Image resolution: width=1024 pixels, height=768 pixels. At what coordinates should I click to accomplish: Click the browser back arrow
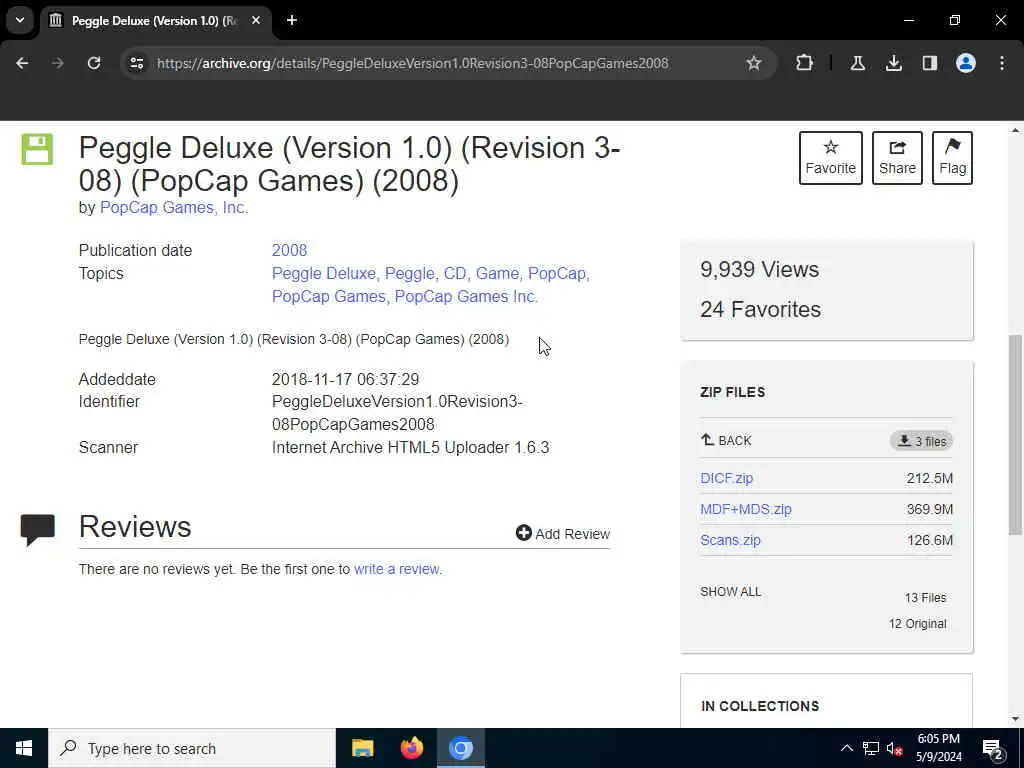[x=22, y=63]
